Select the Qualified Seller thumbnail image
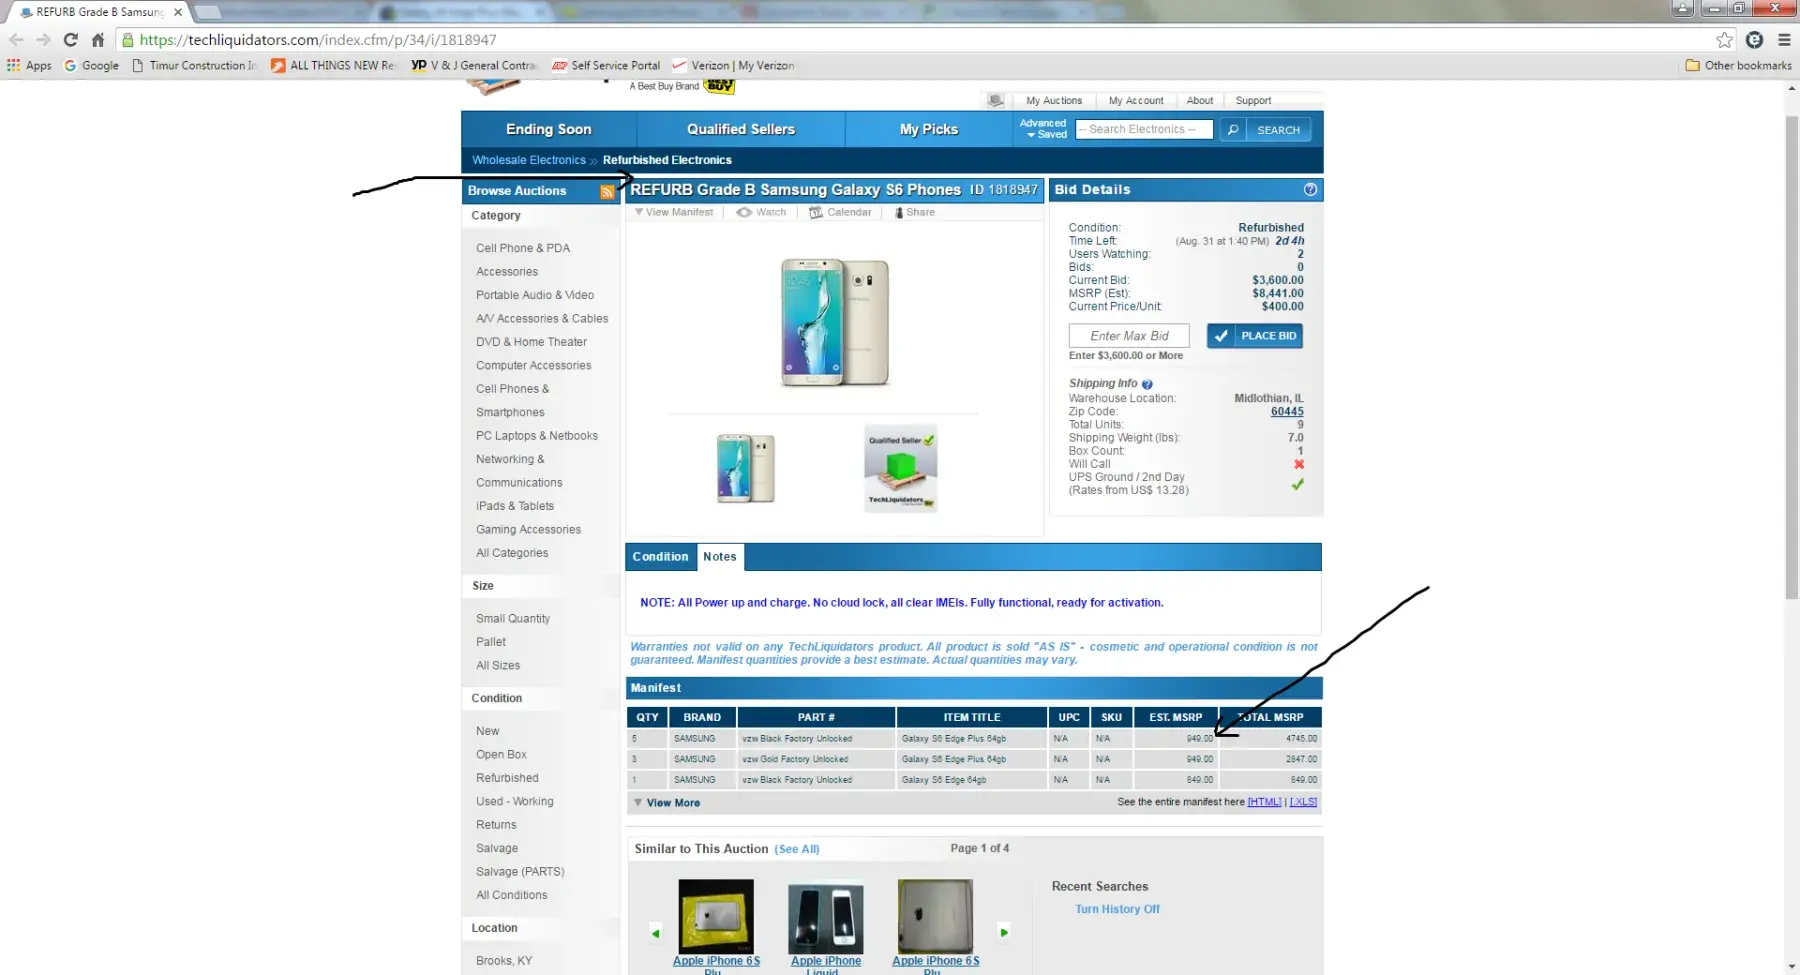Image resolution: width=1800 pixels, height=975 pixels. click(900, 468)
